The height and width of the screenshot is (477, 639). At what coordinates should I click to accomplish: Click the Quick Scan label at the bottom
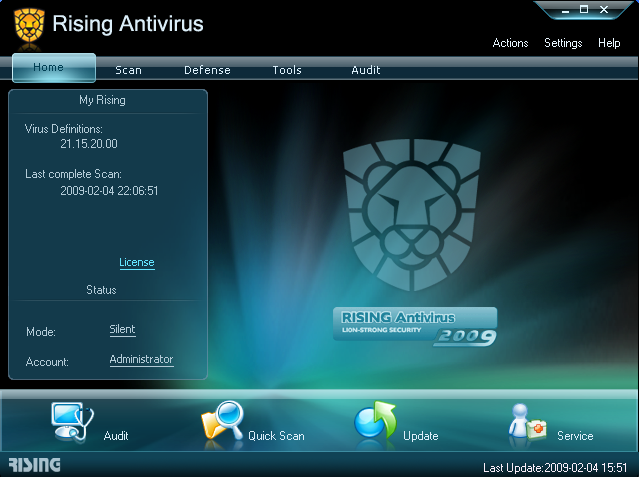point(276,436)
